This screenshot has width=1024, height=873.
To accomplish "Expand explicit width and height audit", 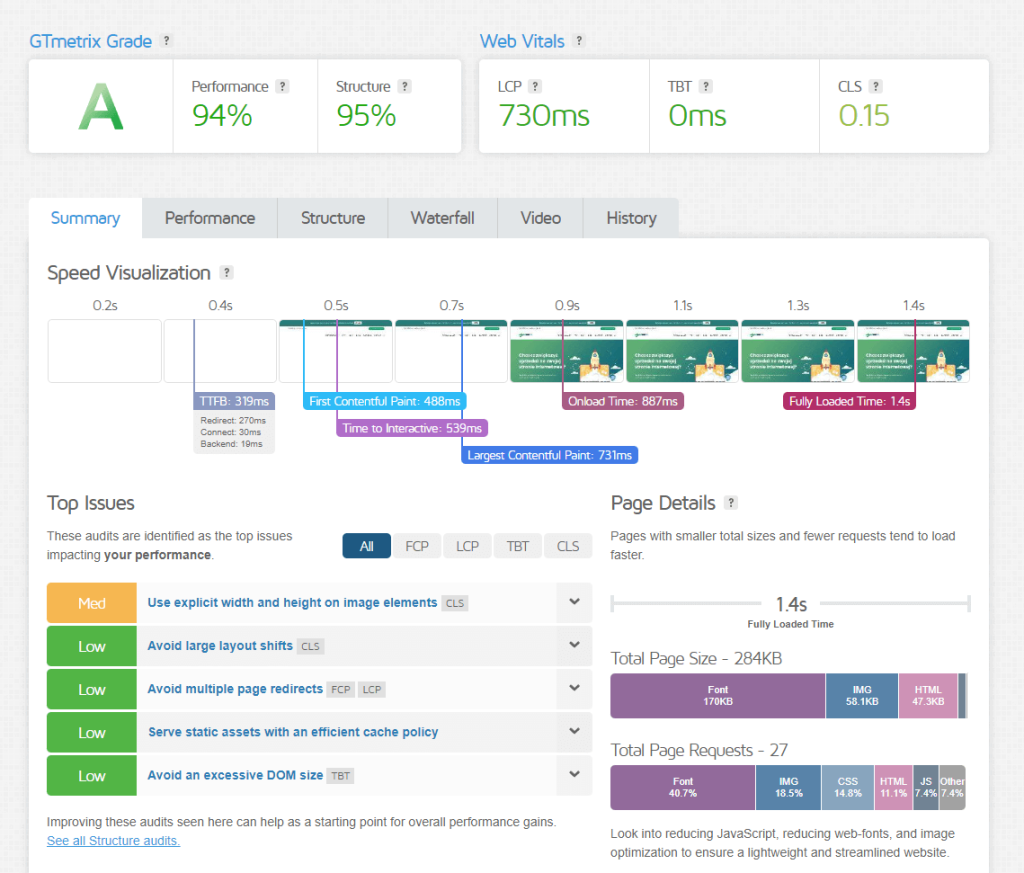I will (574, 602).
